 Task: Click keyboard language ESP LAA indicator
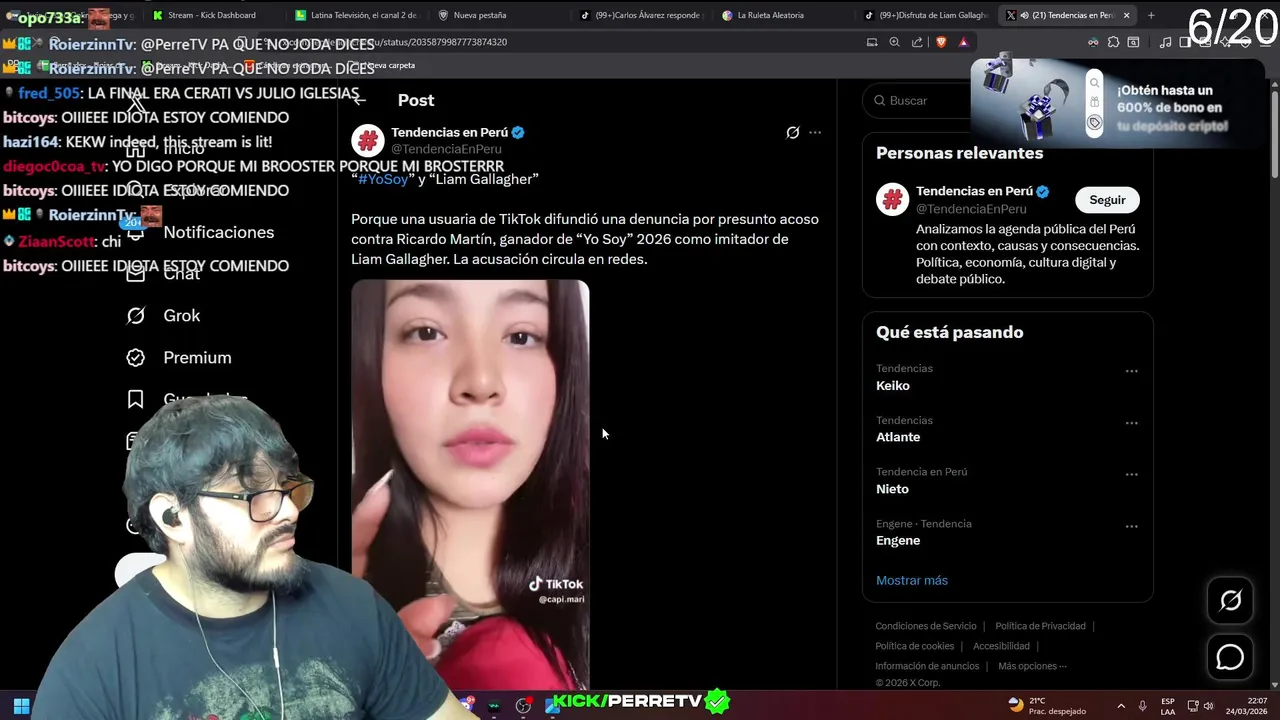(1168, 706)
